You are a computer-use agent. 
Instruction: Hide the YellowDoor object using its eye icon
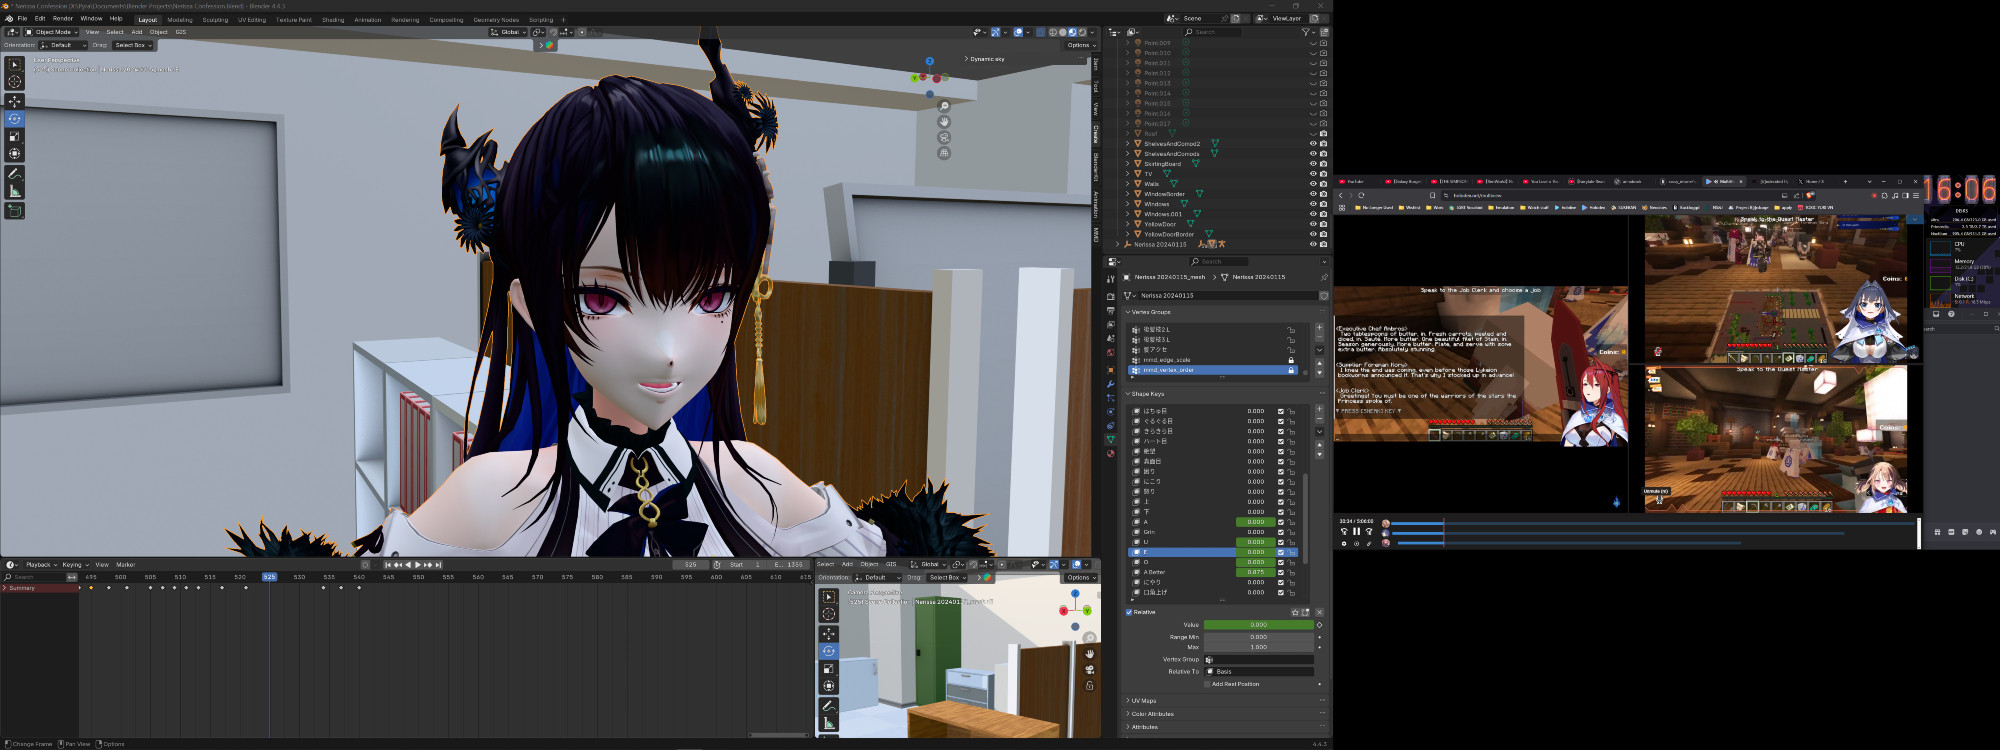click(x=1313, y=224)
